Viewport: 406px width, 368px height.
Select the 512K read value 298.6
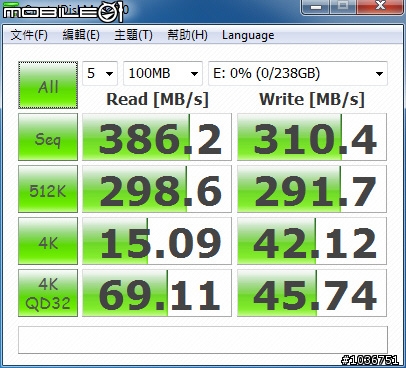(157, 189)
